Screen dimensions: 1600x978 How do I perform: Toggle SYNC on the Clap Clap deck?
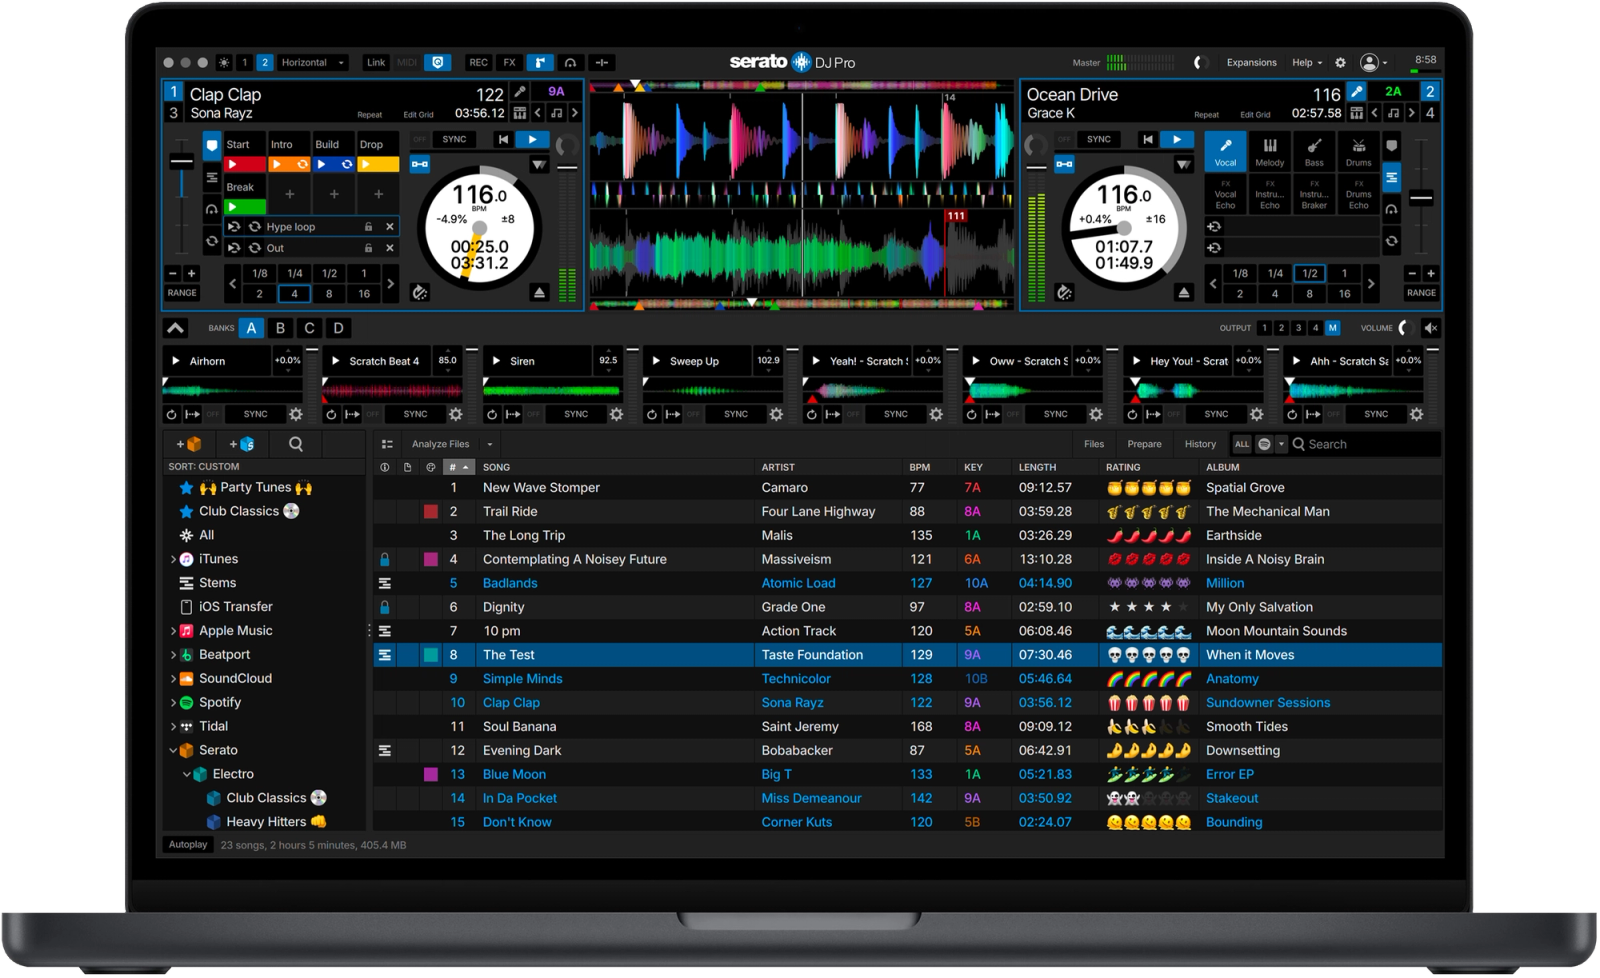point(454,140)
